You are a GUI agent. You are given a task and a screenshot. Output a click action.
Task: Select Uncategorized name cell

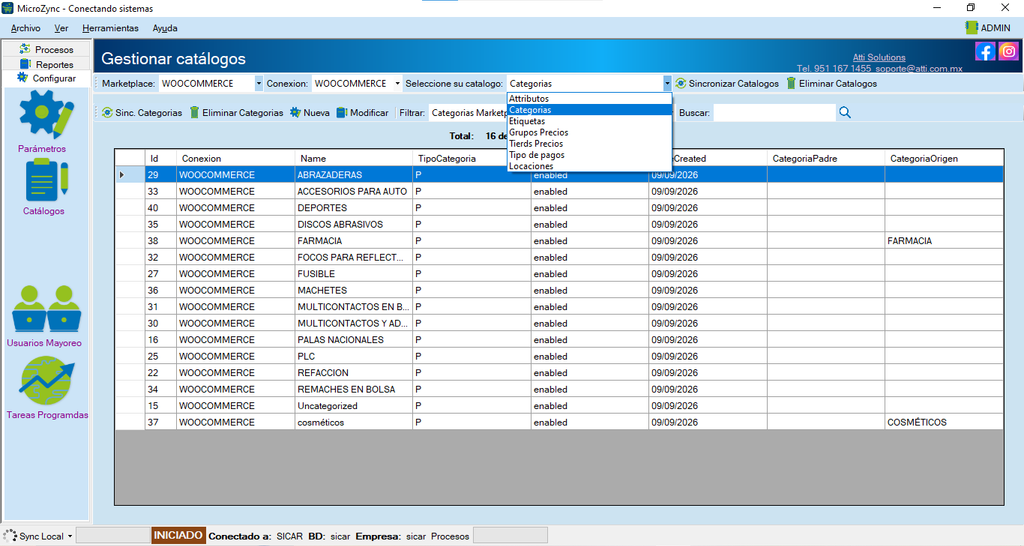click(353, 406)
